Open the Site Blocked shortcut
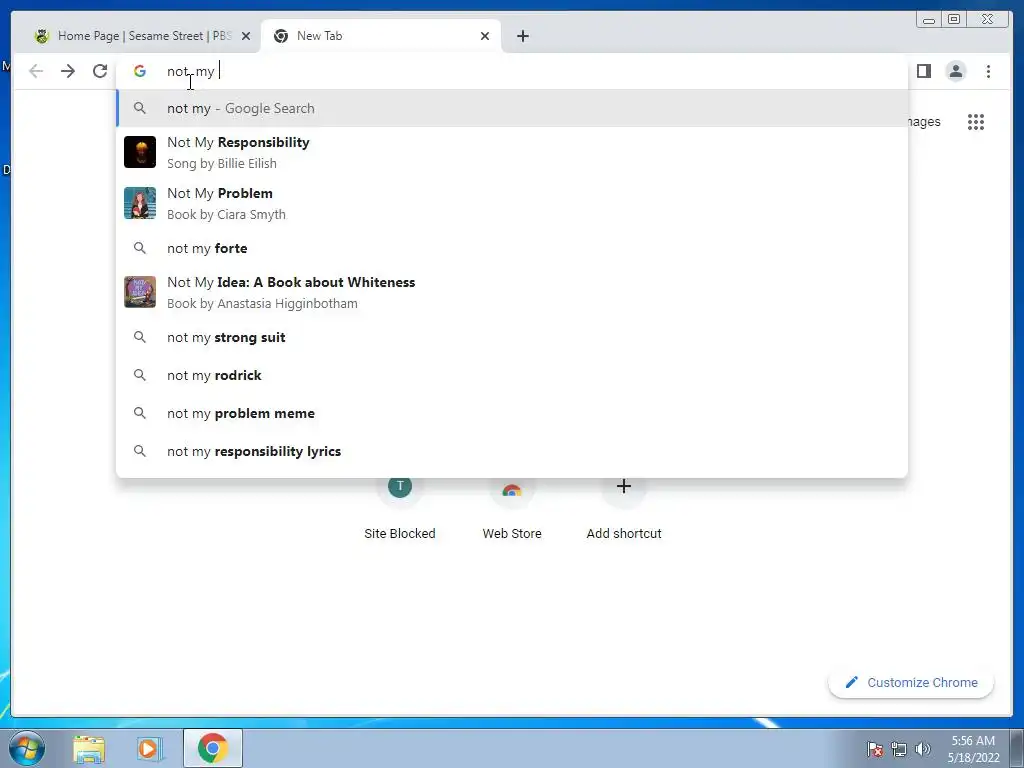Screen dimensions: 1024x768 [x=400, y=509]
